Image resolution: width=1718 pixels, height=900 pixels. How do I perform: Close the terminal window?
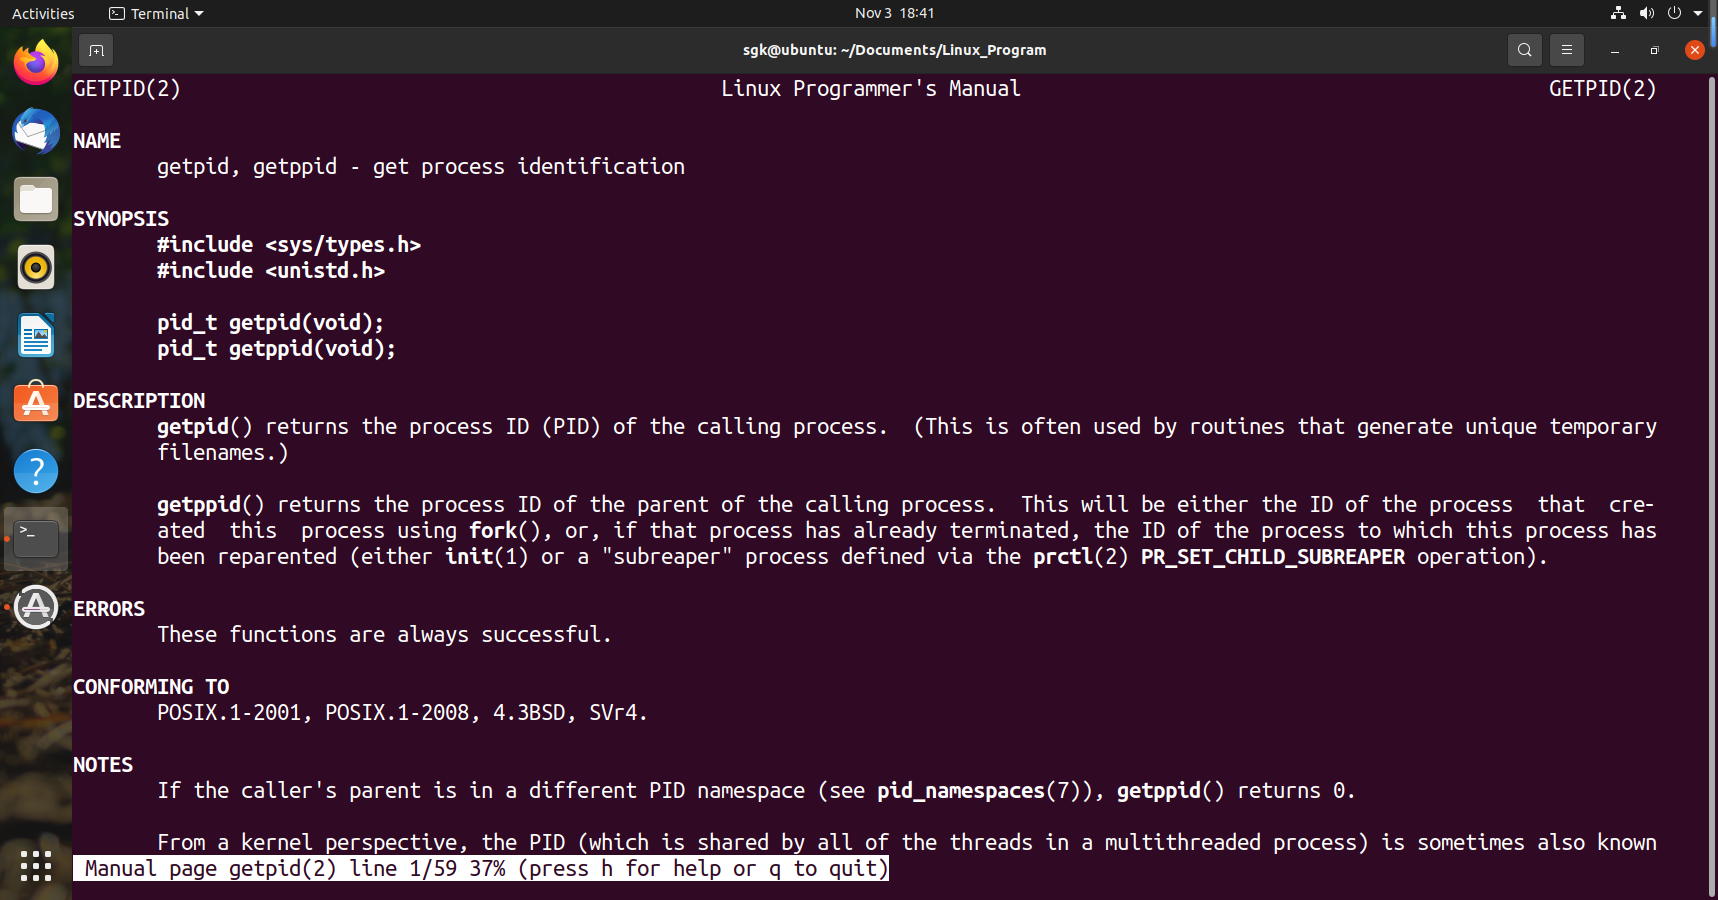(x=1694, y=50)
